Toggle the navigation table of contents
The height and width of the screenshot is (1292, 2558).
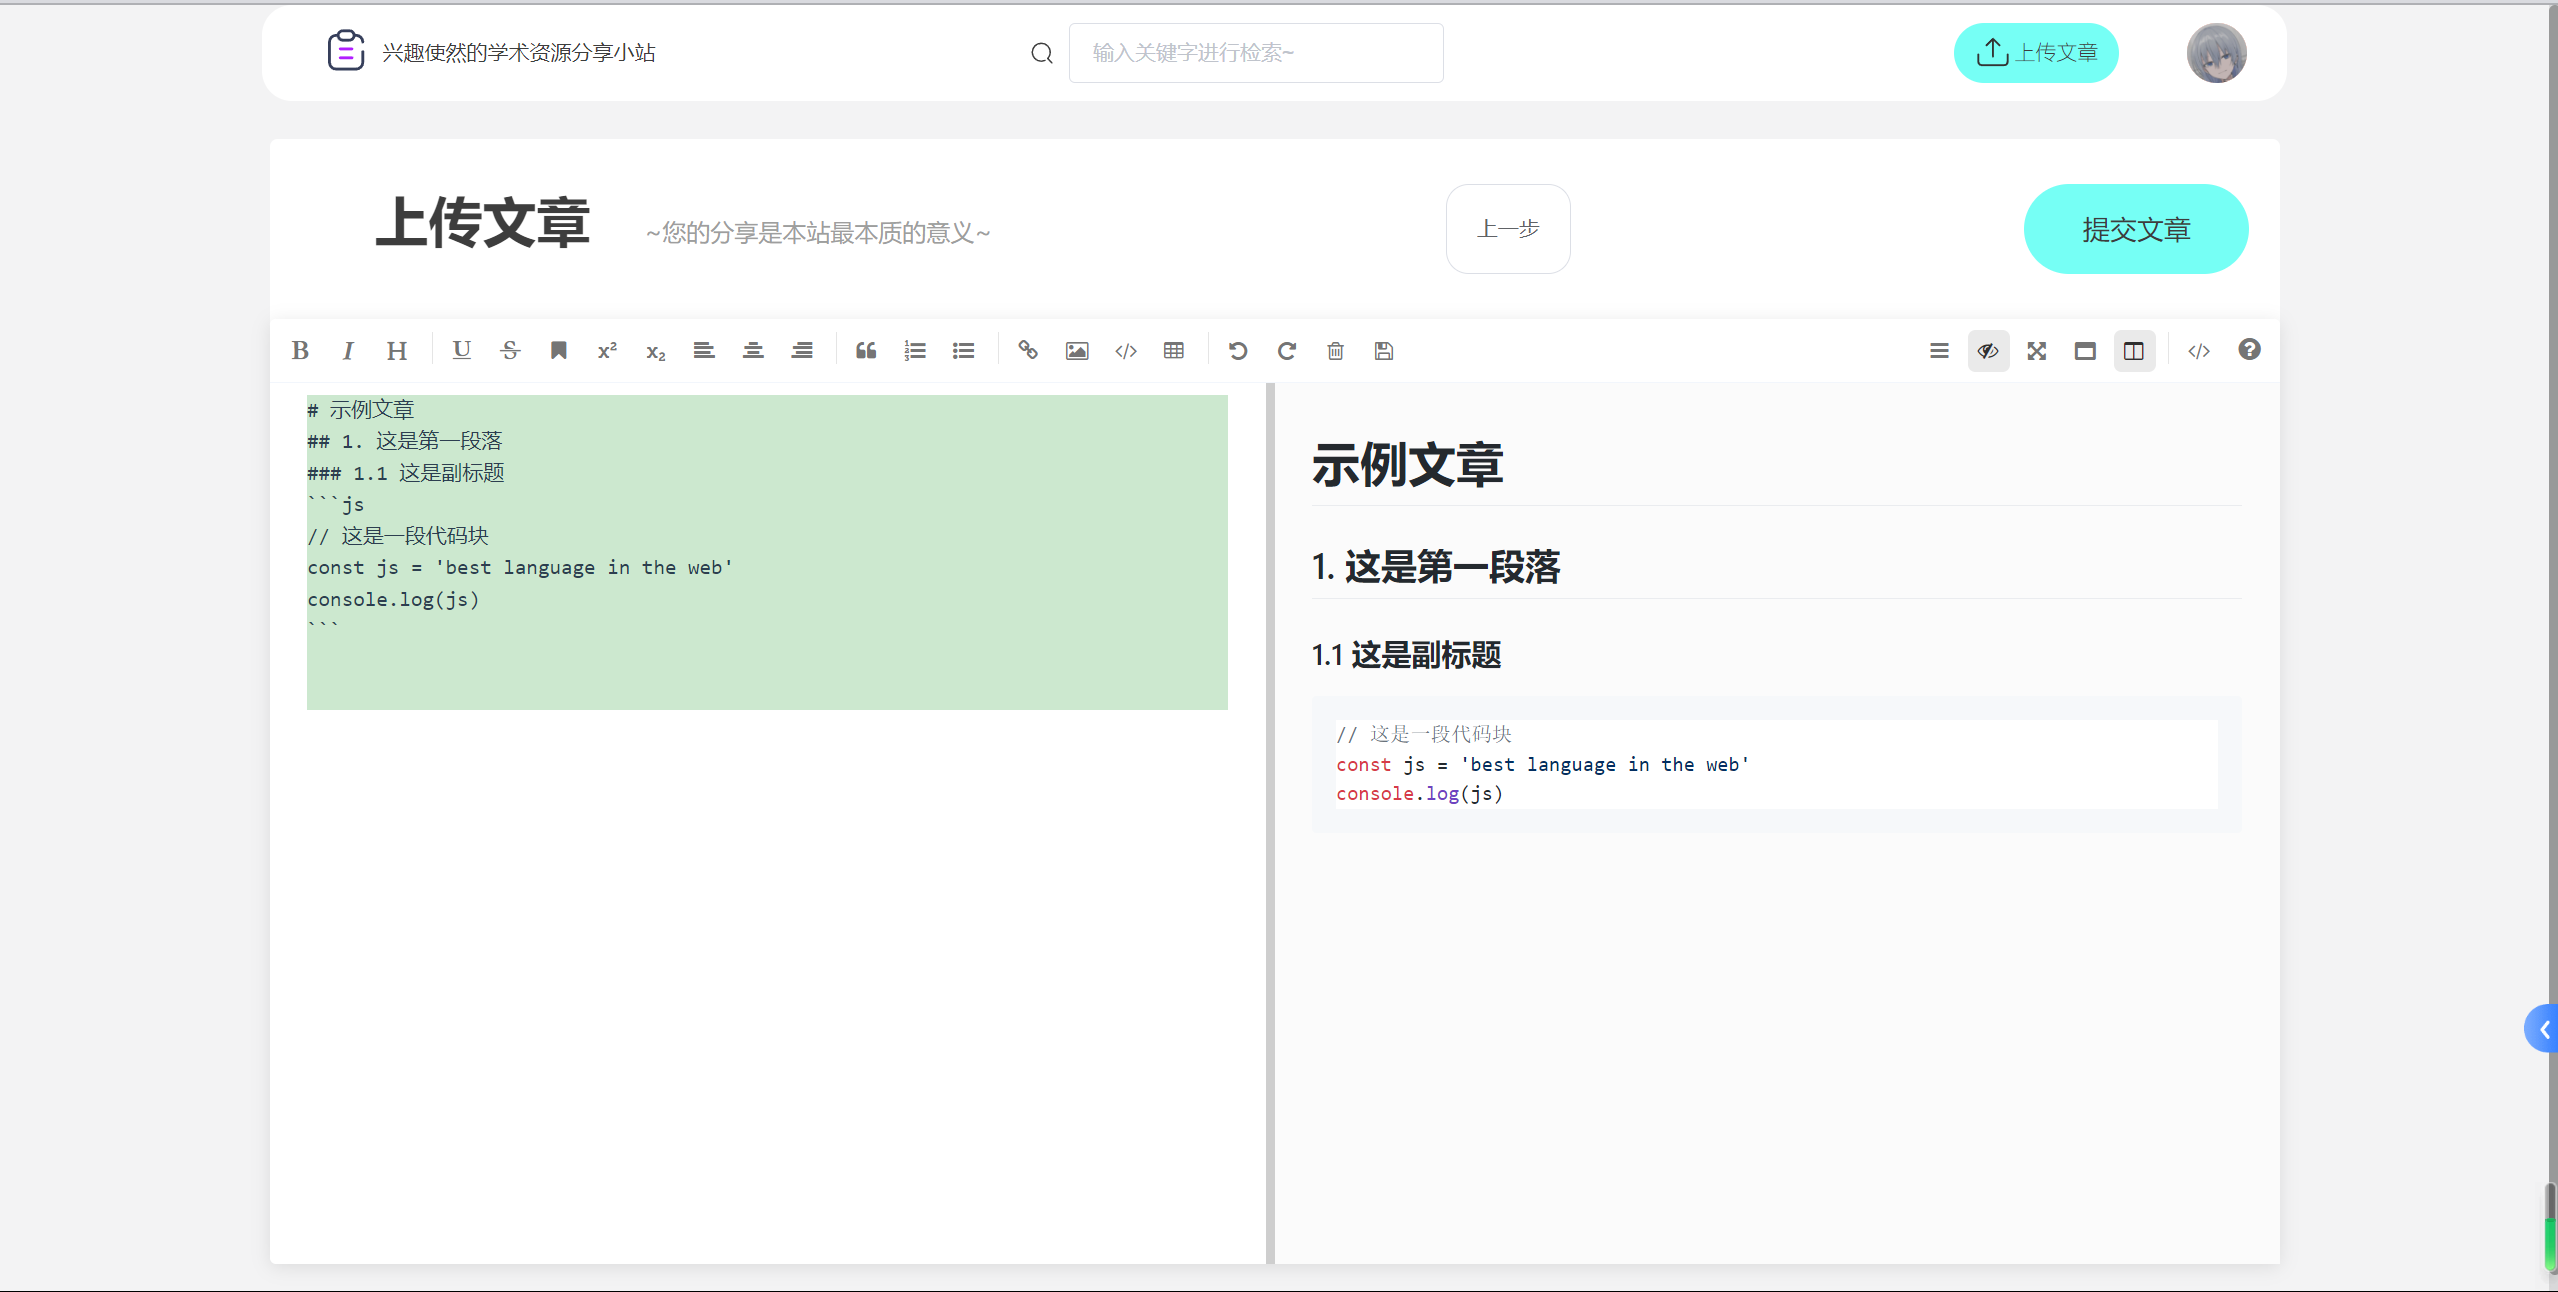1939,351
